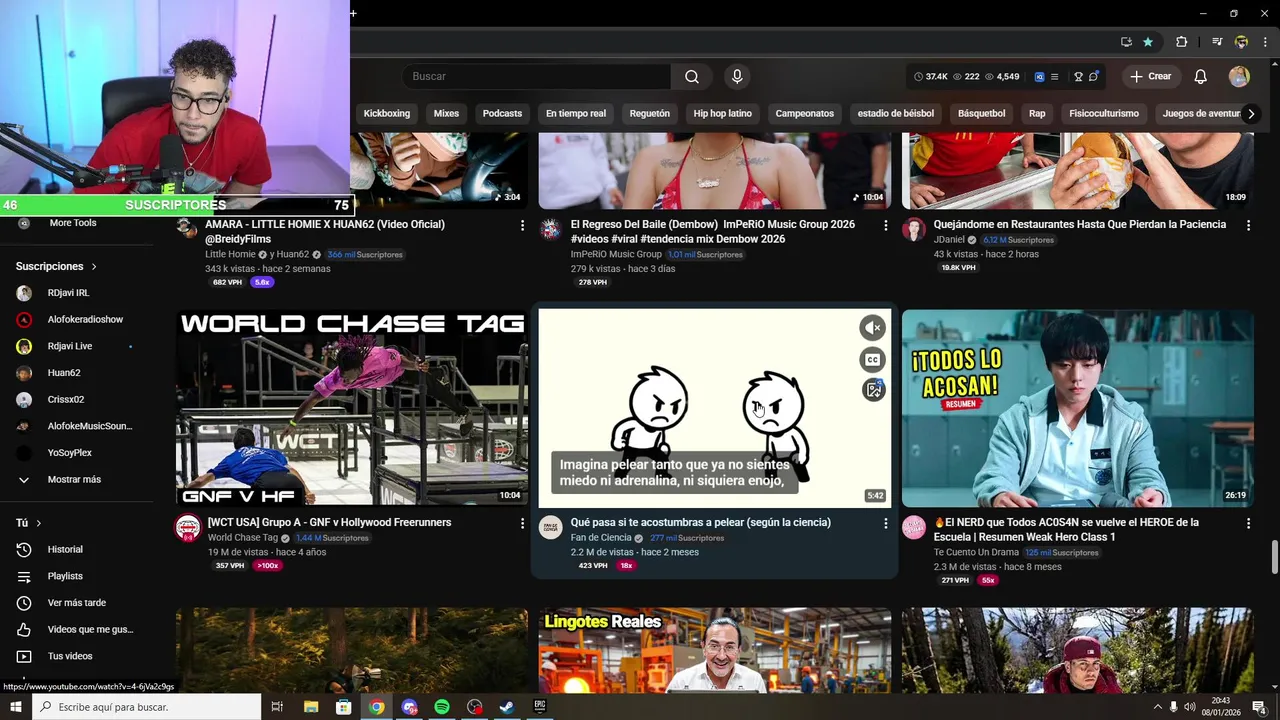The height and width of the screenshot is (720, 1280).
Task: Click the search magnifier button
Action: [692, 77]
